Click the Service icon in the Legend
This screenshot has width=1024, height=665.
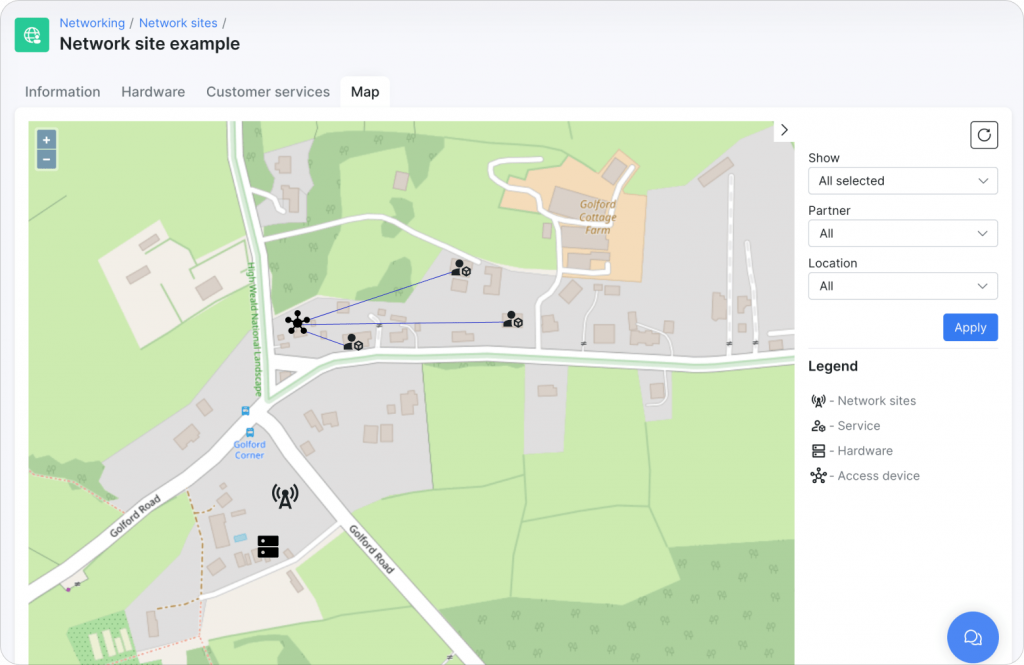(820, 425)
